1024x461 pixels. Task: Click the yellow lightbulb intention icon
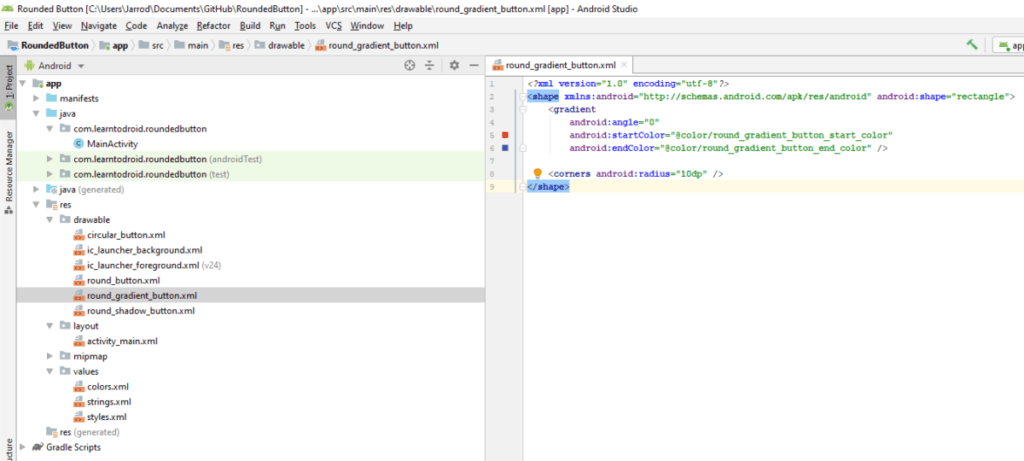coord(537,174)
